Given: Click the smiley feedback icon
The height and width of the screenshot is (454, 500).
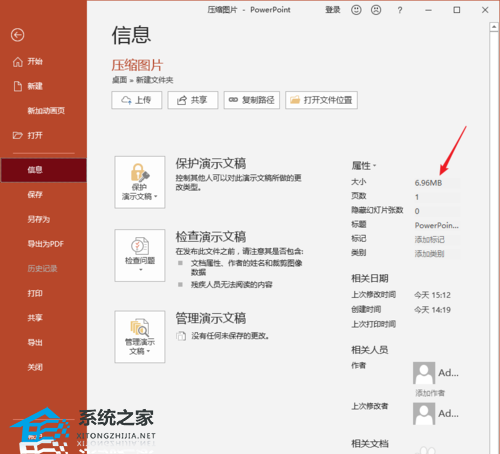Looking at the screenshot, I should pos(356,10).
